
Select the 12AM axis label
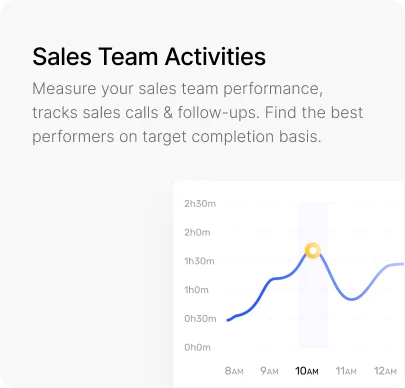385,371
